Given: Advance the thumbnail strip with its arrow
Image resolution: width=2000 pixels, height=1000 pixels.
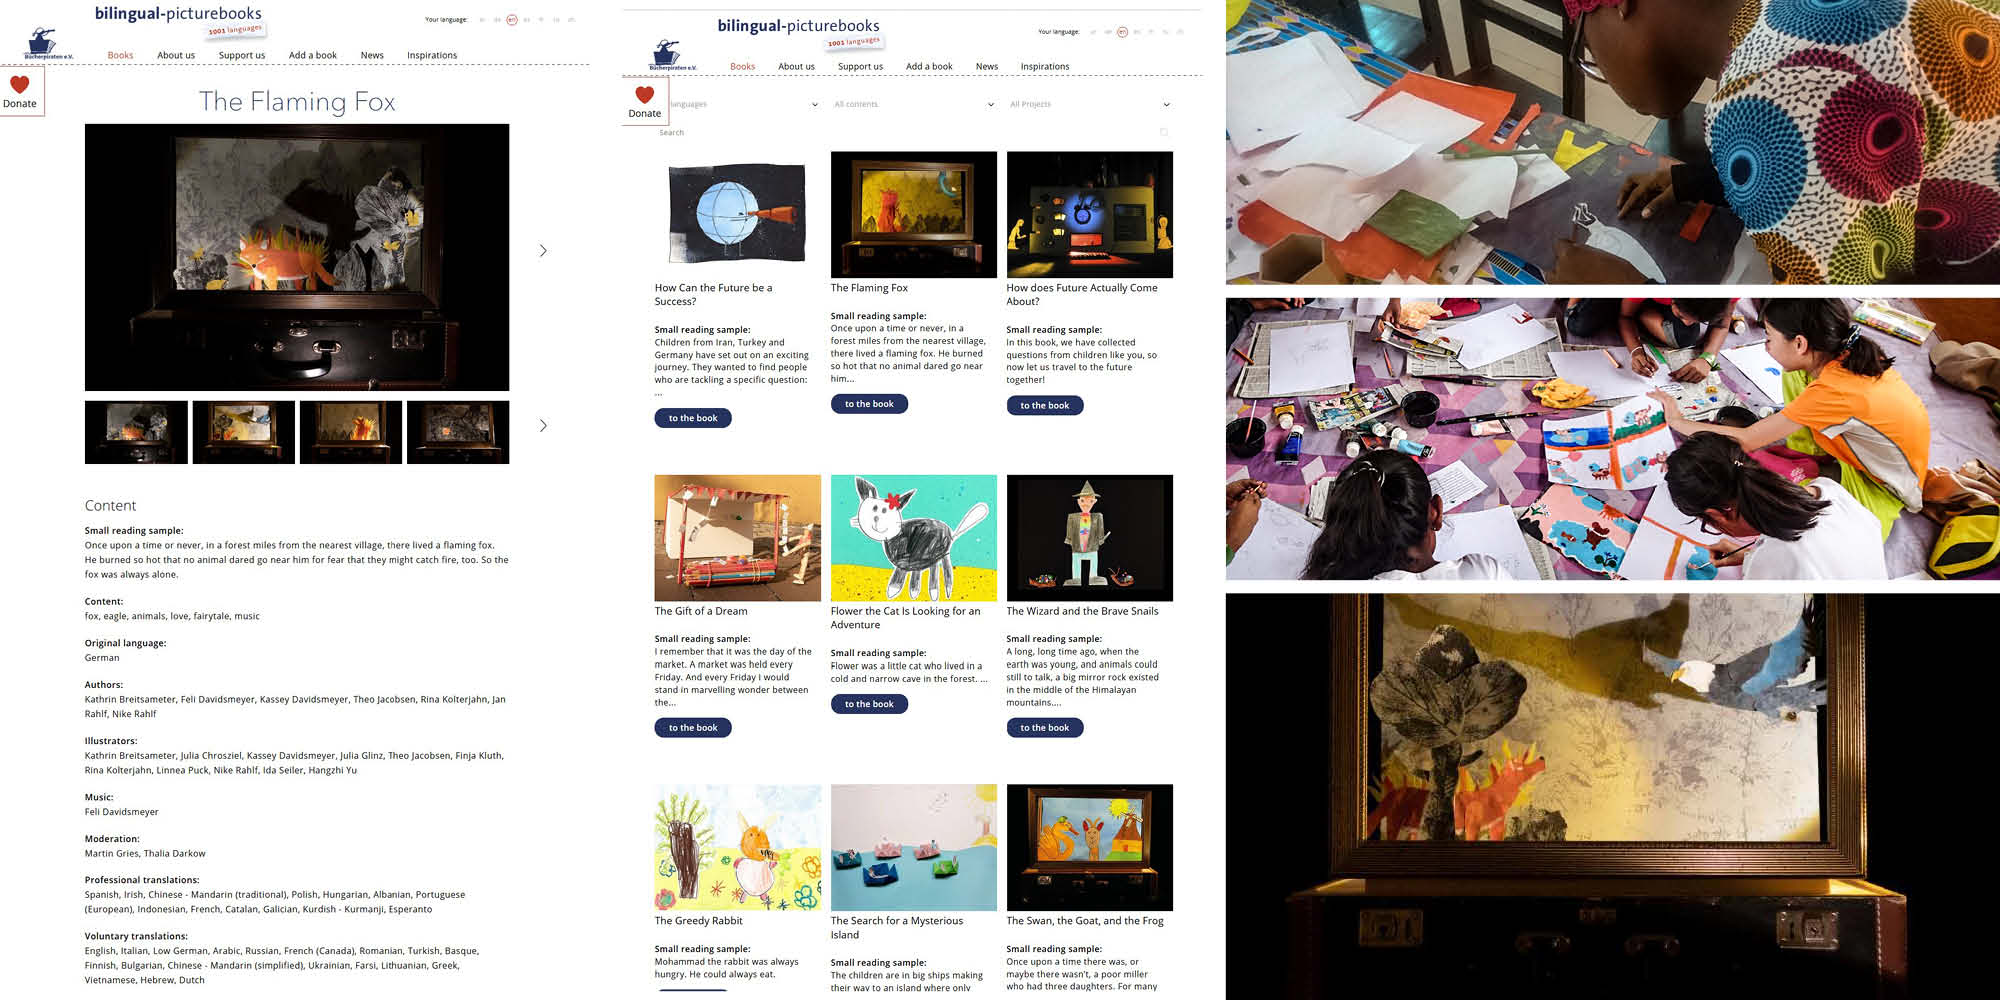Looking at the screenshot, I should pyautogui.click(x=543, y=426).
